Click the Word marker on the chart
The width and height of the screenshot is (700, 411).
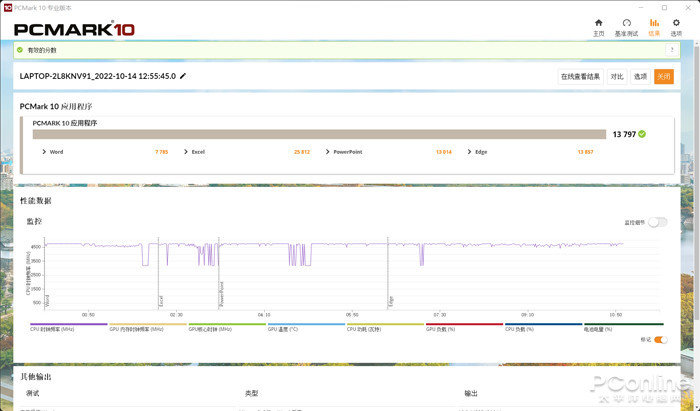(47, 301)
